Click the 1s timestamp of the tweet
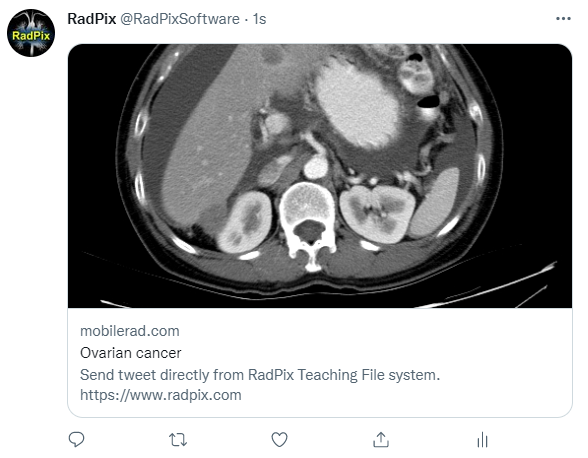The height and width of the screenshot is (458, 588). 260,19
